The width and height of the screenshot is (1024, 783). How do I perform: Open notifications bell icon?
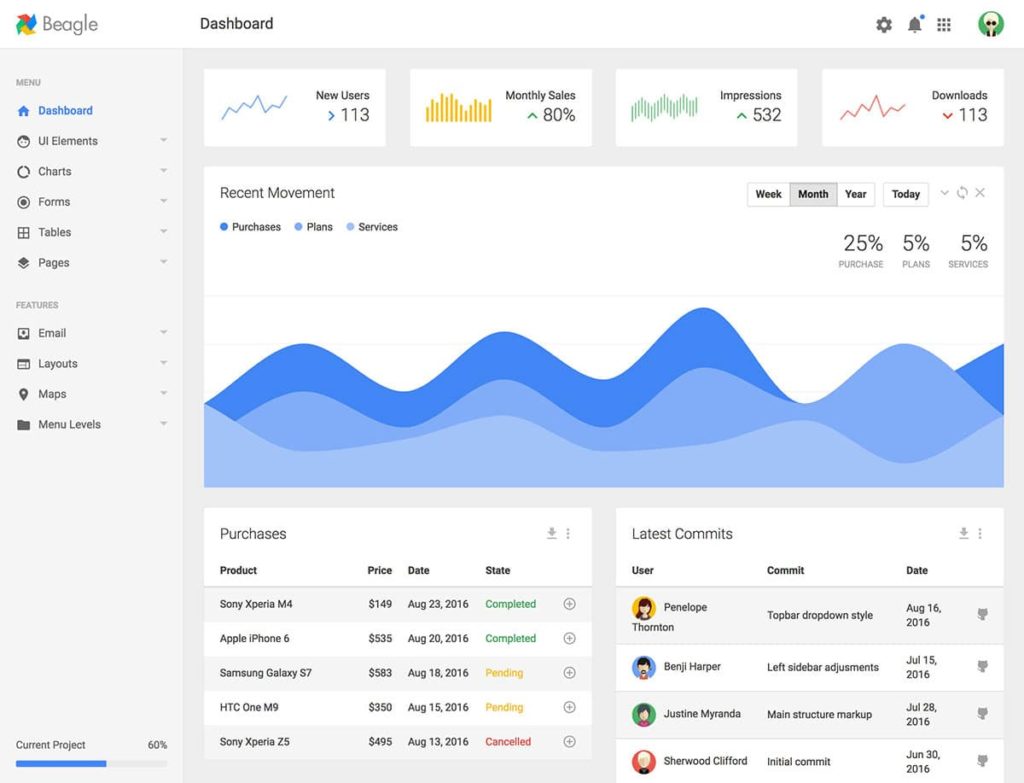pyautogui.click(x=915, y=24)
